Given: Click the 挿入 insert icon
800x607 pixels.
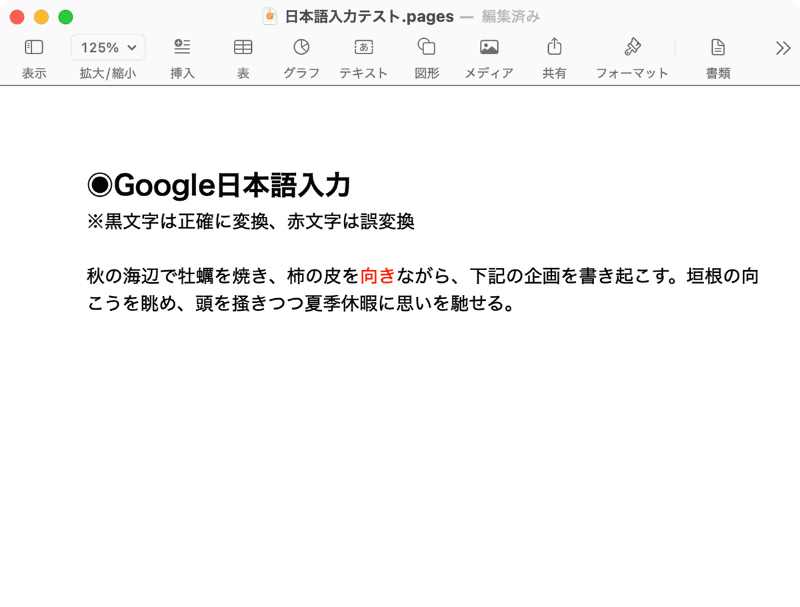Looking at the screenshot, I should (182, 47).
